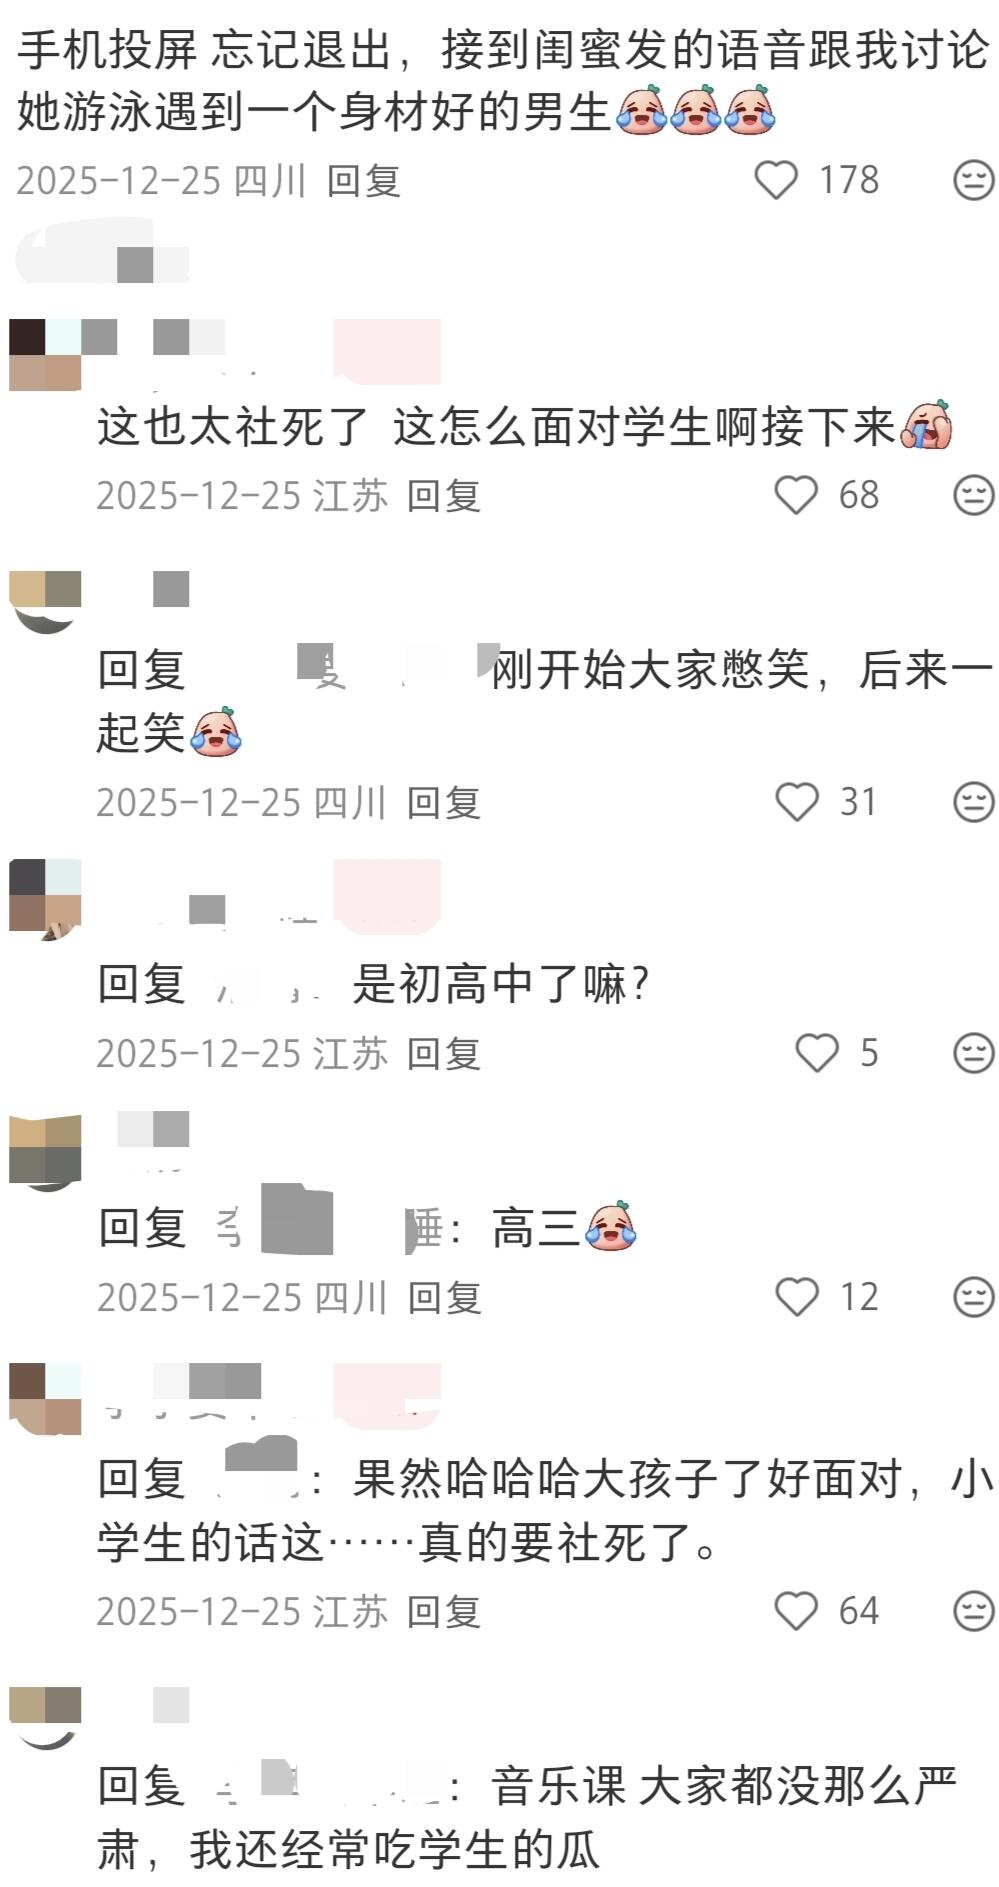999x1887 pixels.
Task: Reply to the 小学生的话 comment from 江苏
Action: 444,1612
